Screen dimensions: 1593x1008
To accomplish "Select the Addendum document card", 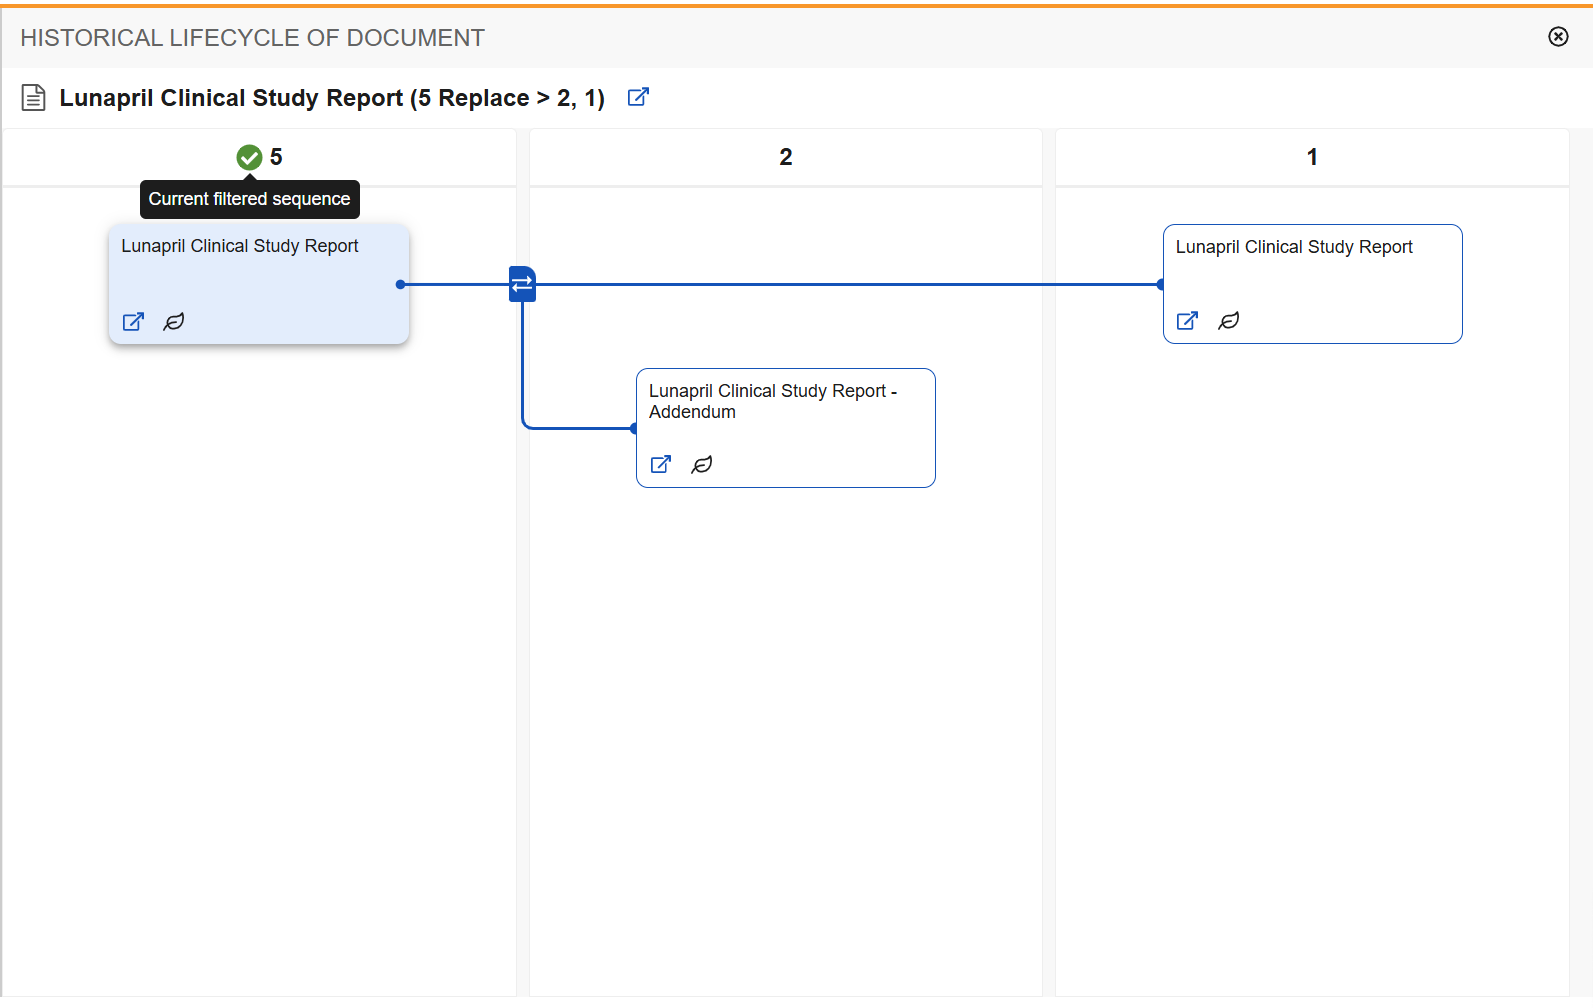I will [x=786, y=428].
